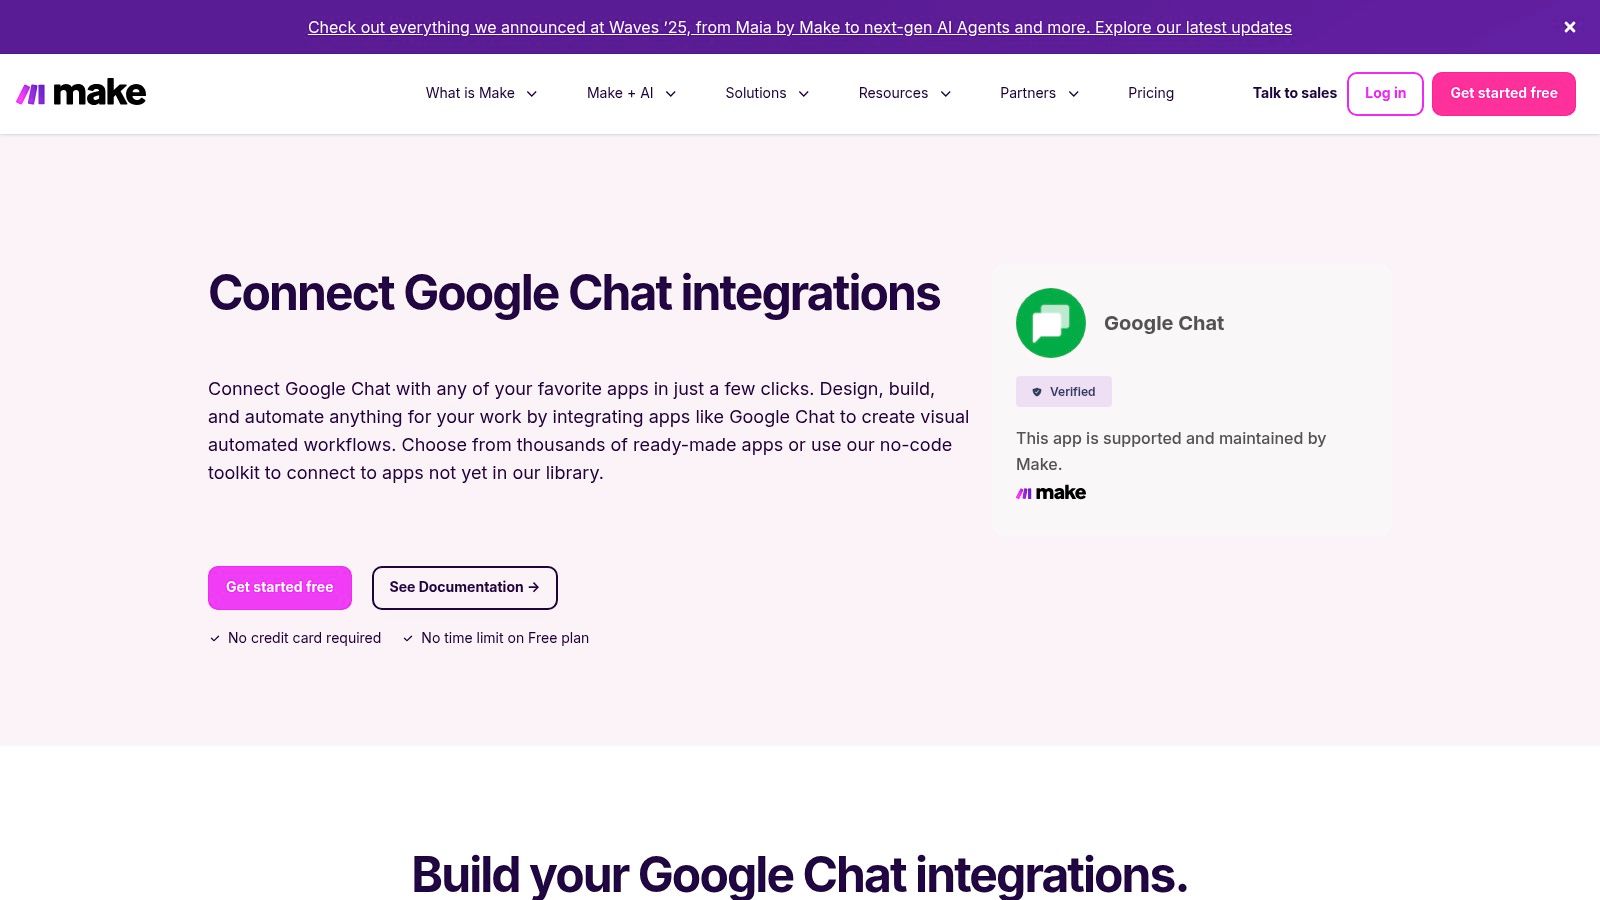Viewport: 1600px width, 900px height.
Task: Open See Documentation for Google Chat
Action: [x=464, y=587]
